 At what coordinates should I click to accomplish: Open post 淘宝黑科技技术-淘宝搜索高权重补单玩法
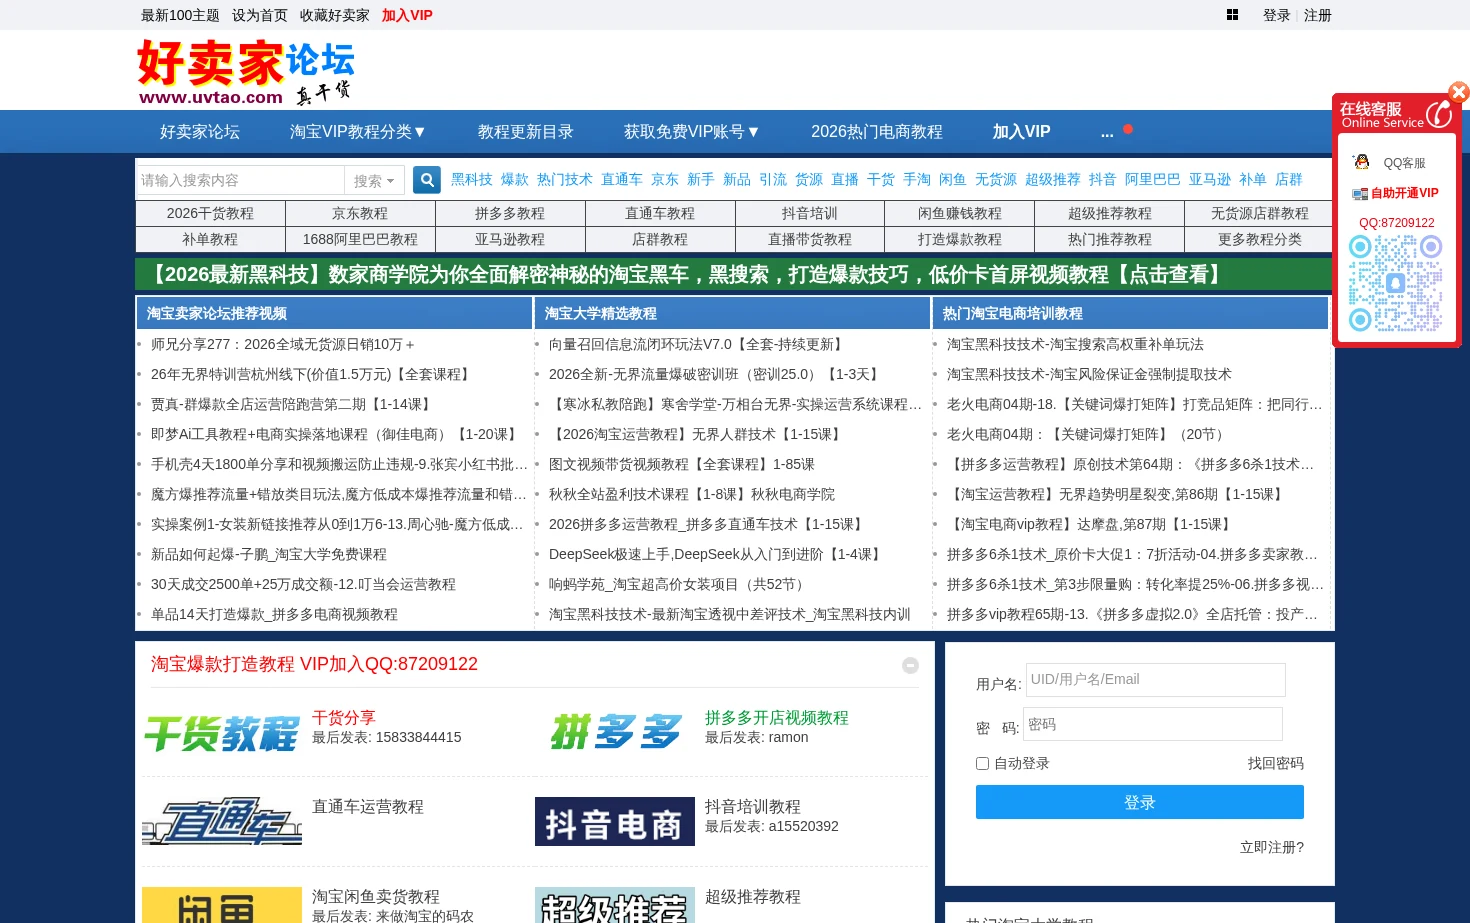coord(1075,344)
